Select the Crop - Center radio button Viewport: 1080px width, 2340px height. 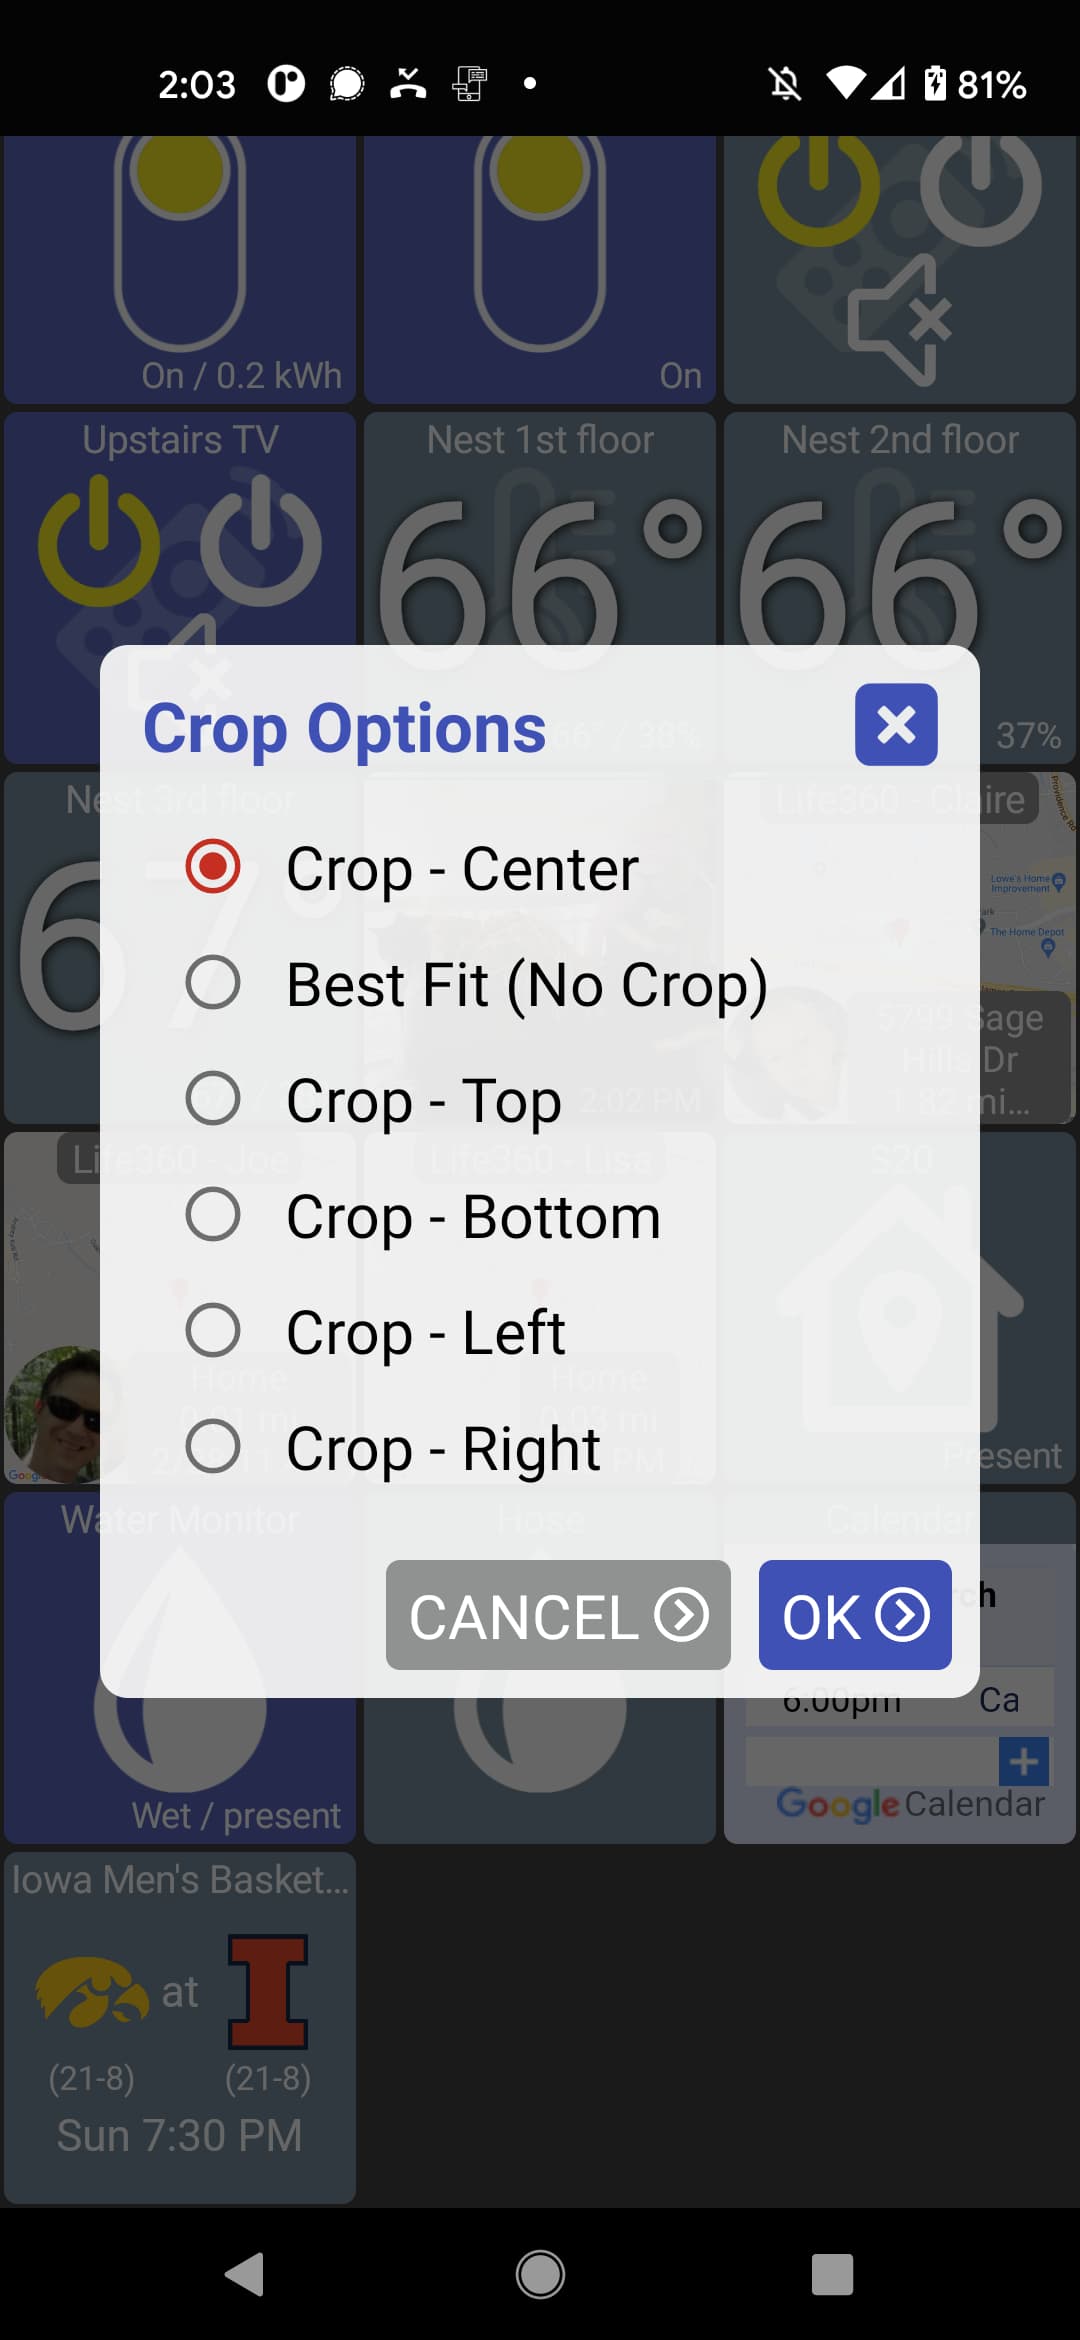tap(213, 867)
